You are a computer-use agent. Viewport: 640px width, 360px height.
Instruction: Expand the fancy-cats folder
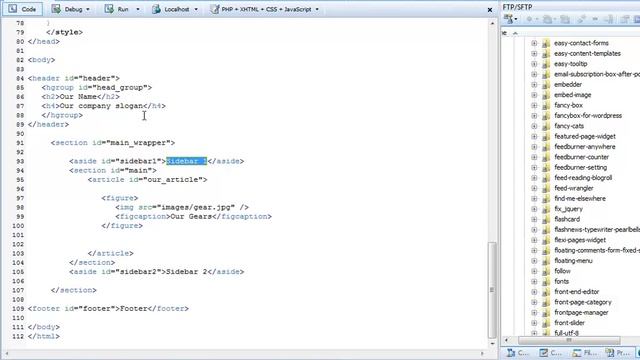coord(534,126)
